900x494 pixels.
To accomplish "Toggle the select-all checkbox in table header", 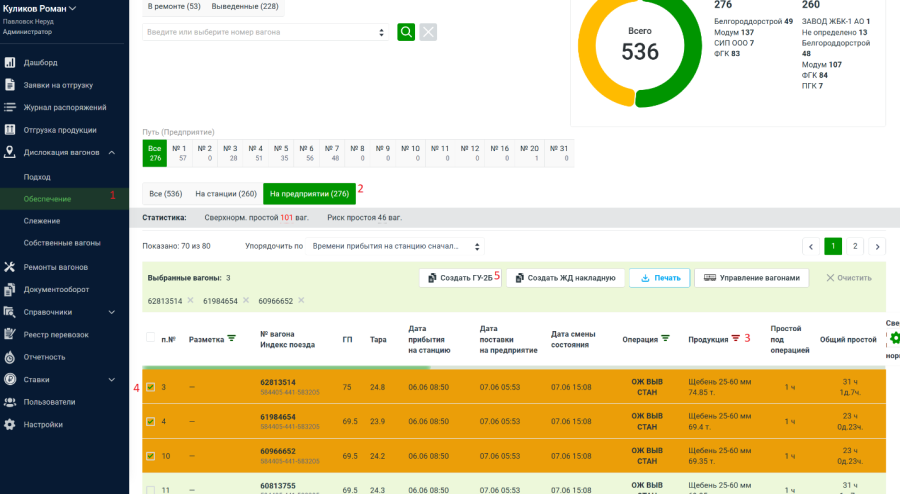I will click(150, 338).
